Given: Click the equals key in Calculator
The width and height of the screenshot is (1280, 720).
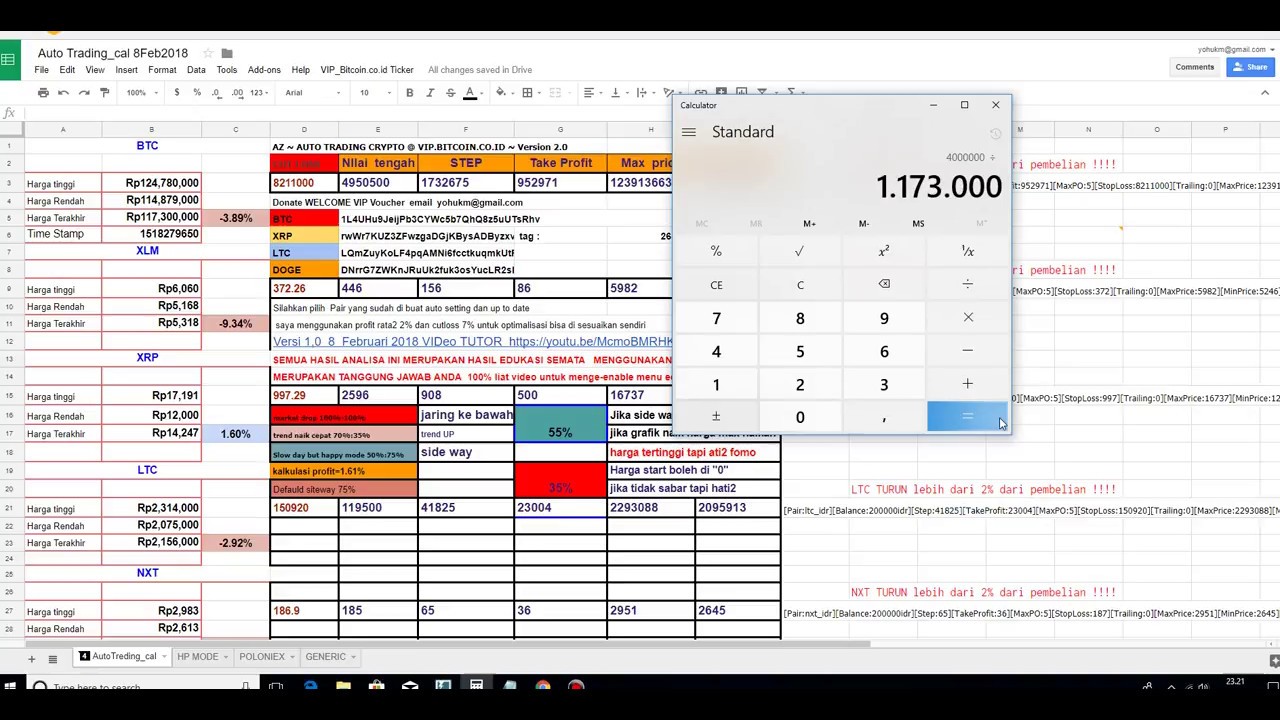Looking at the screenshot, I should point(967,417).
